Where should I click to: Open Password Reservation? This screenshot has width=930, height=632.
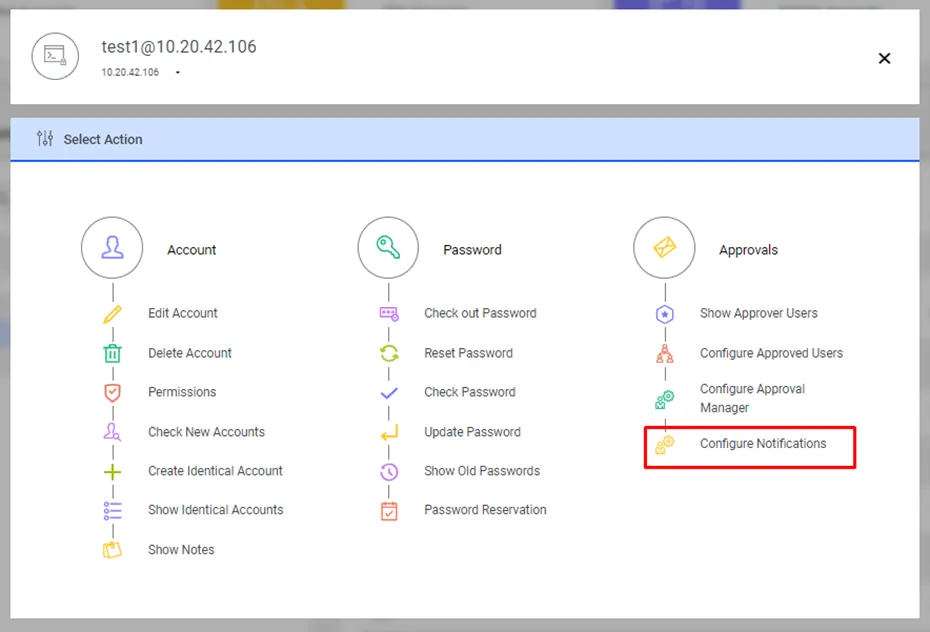click(485, 510)
